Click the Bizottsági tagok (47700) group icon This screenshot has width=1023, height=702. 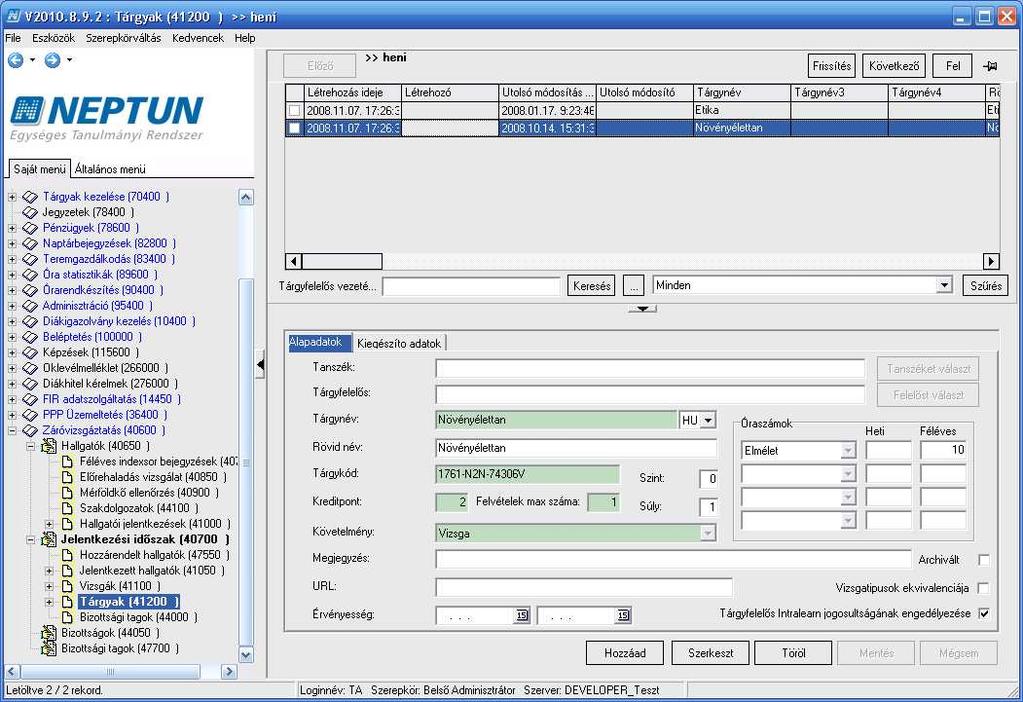click(x=49, y=649)
